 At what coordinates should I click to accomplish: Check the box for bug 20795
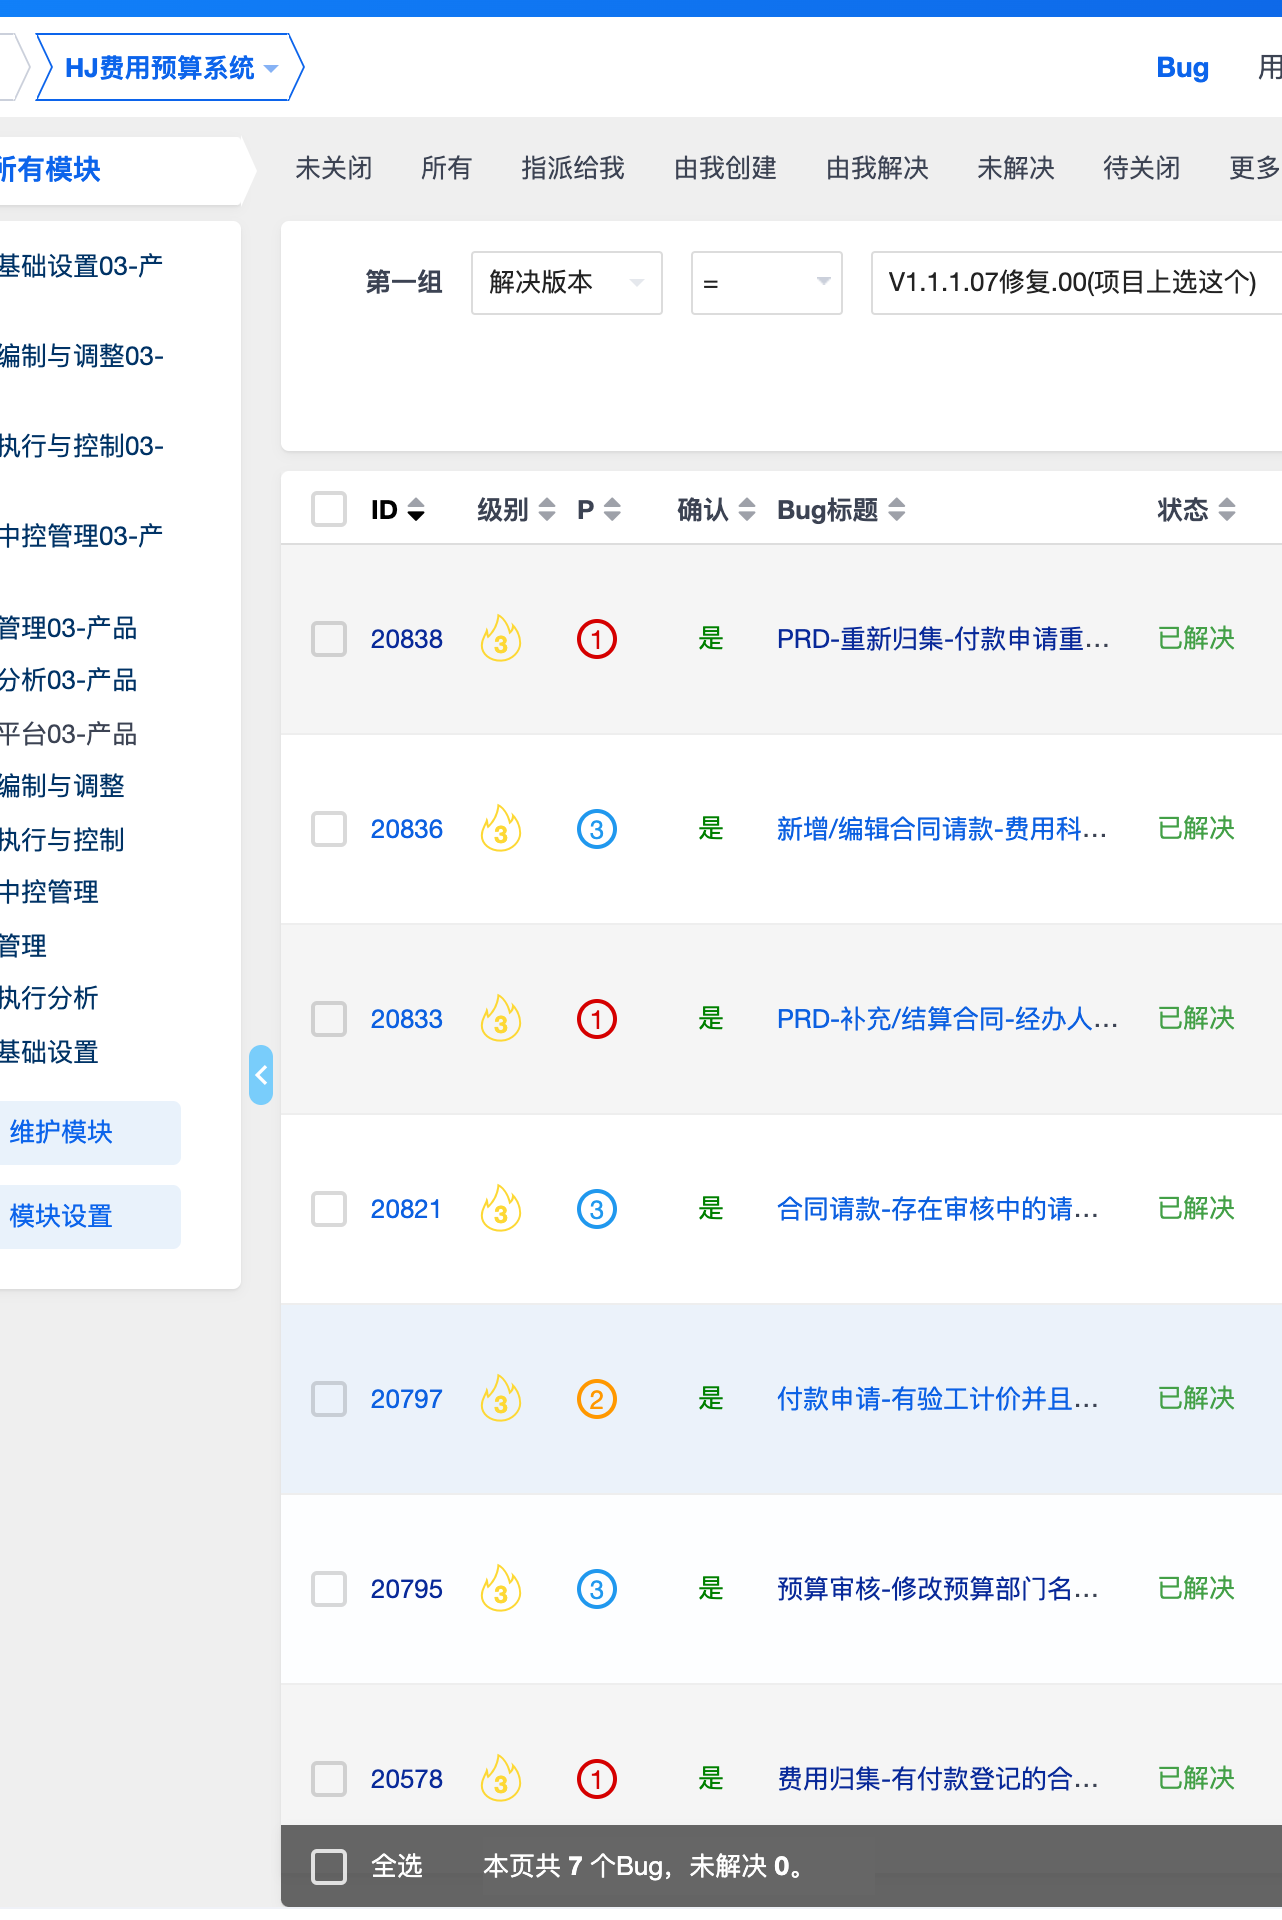329,1589
